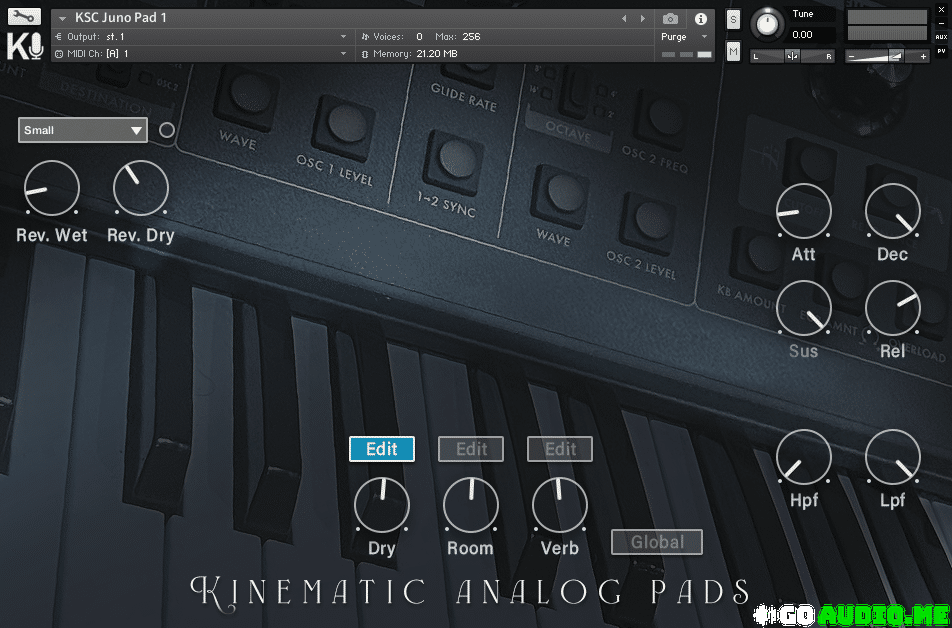Toggle the PV button

[x=941, y=51]
